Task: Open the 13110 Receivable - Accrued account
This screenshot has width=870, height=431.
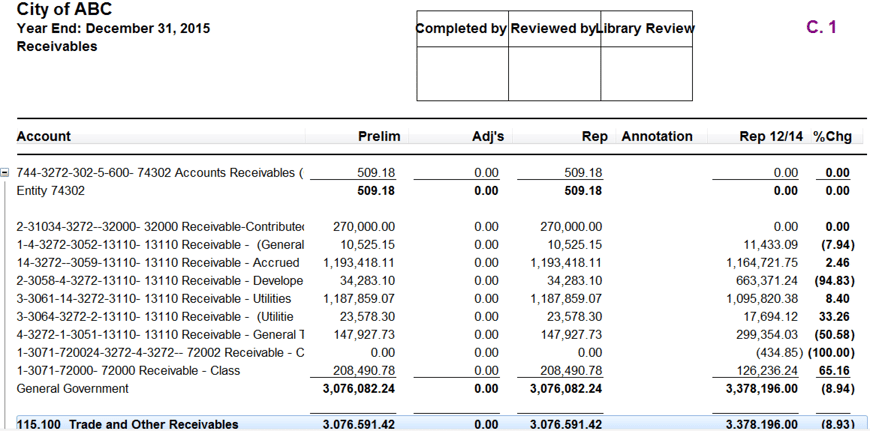Action: pyautogui.click(x=160, y=263)
